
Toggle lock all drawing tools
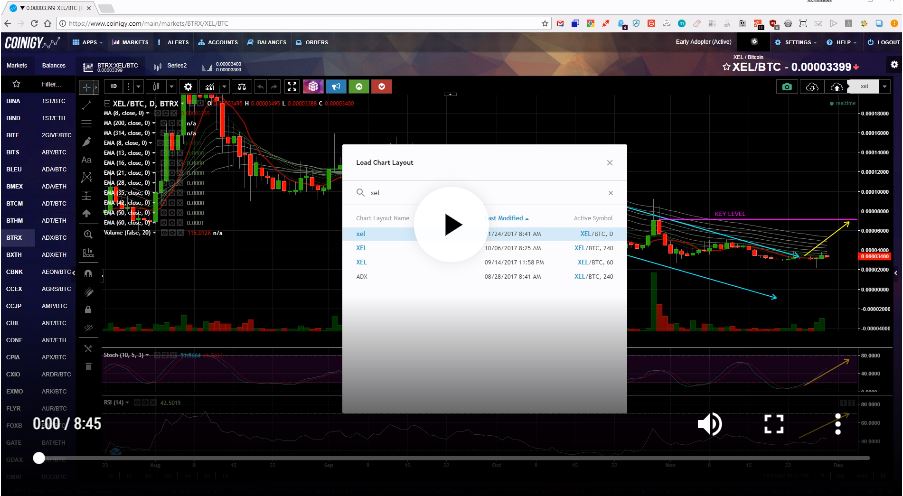point(88,309)
